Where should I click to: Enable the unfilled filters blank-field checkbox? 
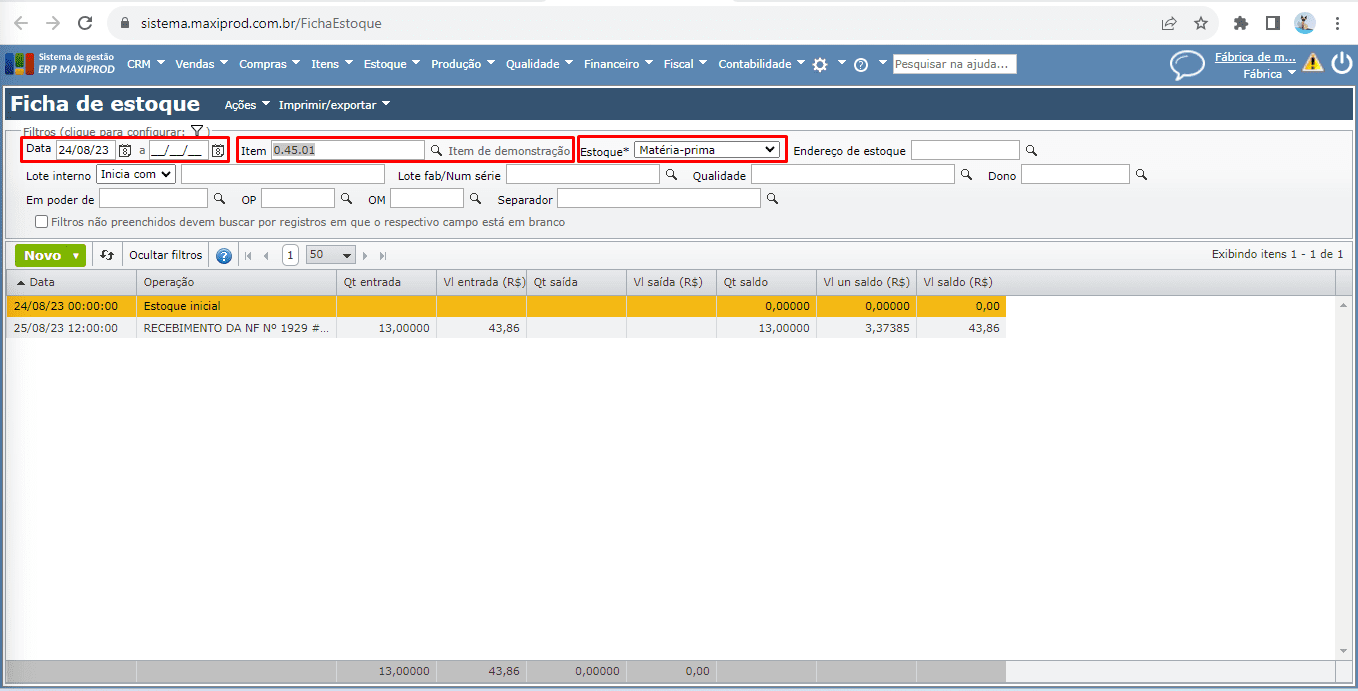pos(41,222)
